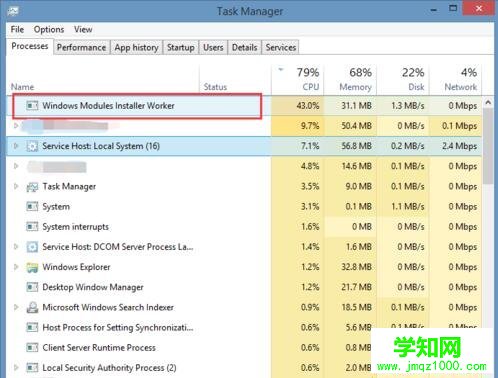Go to the Users tab
This screenshot has width=498, height=378.
click(x=213, y=47)
